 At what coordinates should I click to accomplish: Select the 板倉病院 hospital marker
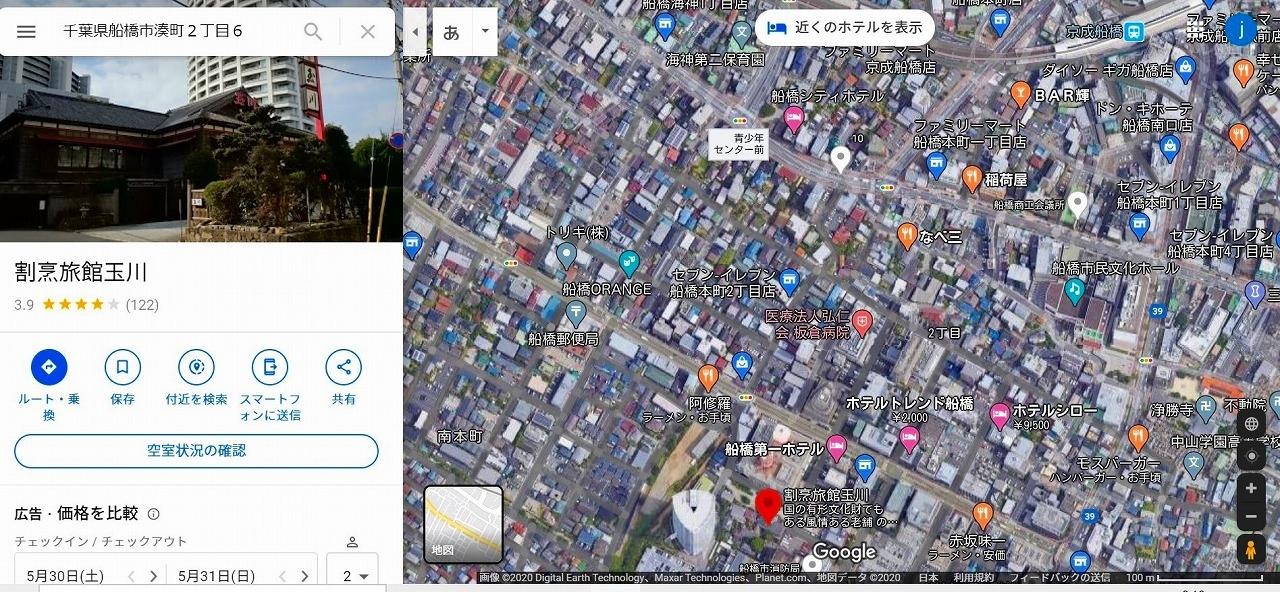tap(862, 323)
